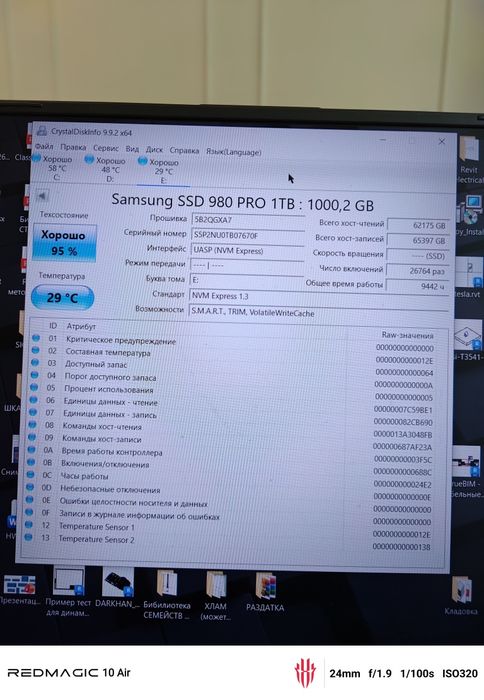Click the Хорошо 95 % health status button

64,243
